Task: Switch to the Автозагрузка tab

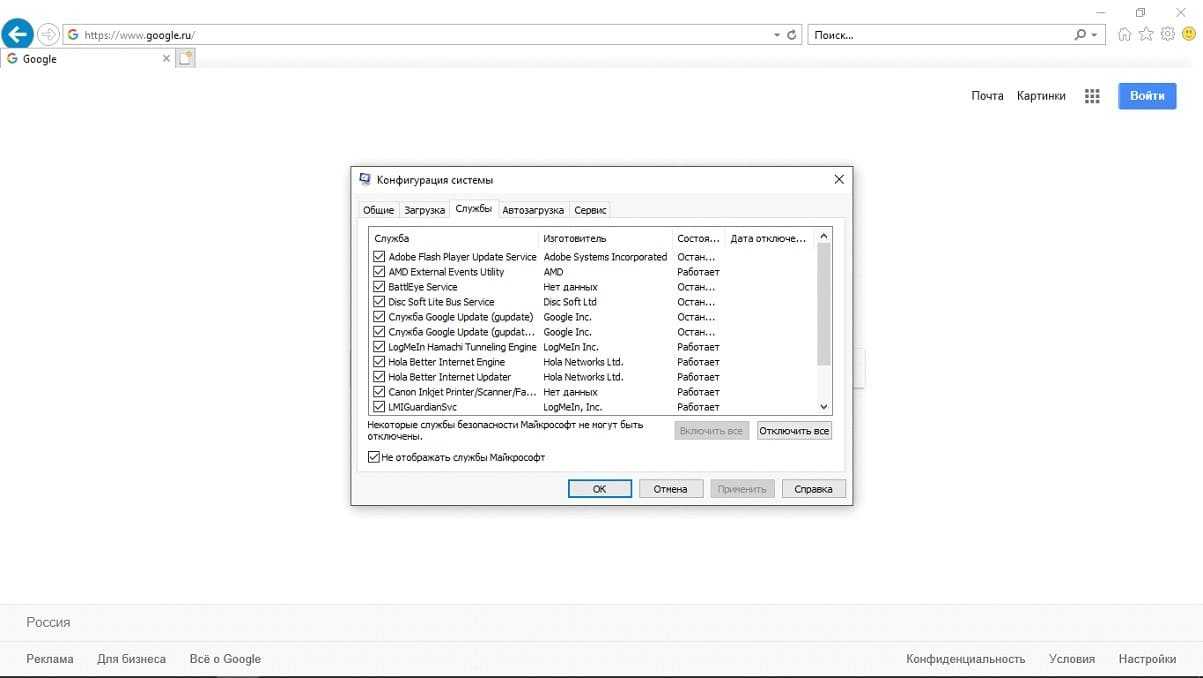Action: coord(533,210)
